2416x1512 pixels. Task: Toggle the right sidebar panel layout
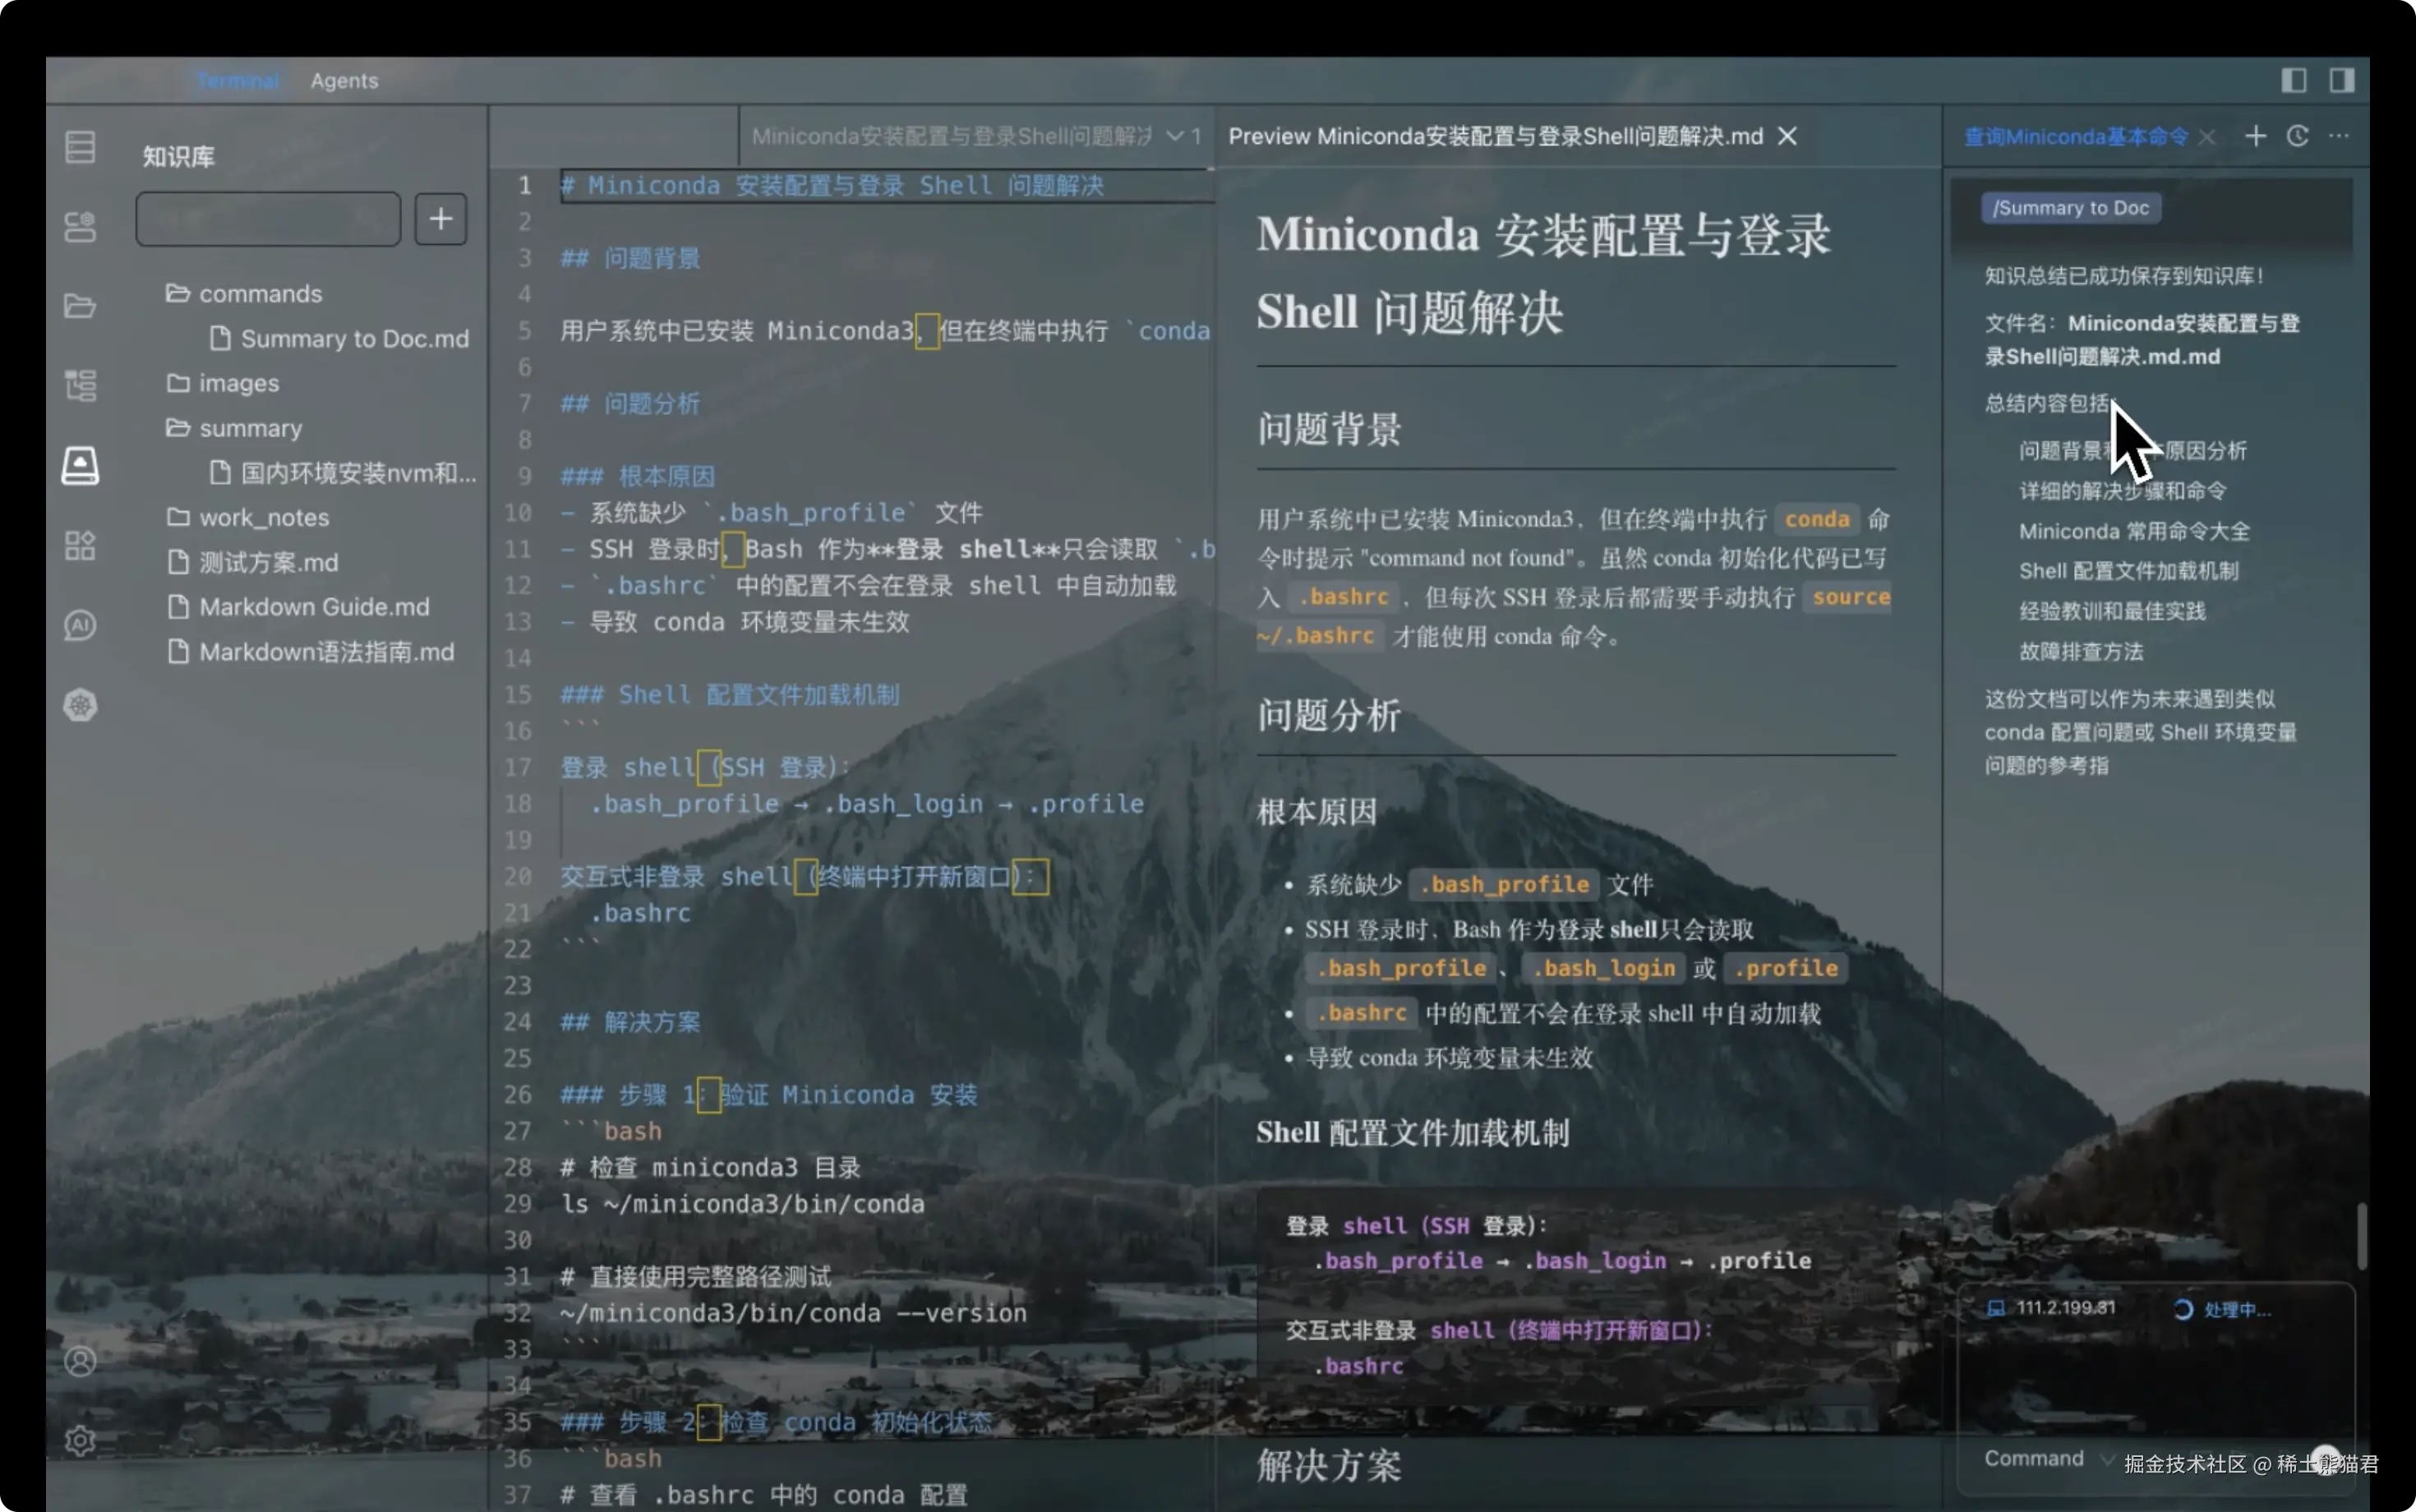2341,80
